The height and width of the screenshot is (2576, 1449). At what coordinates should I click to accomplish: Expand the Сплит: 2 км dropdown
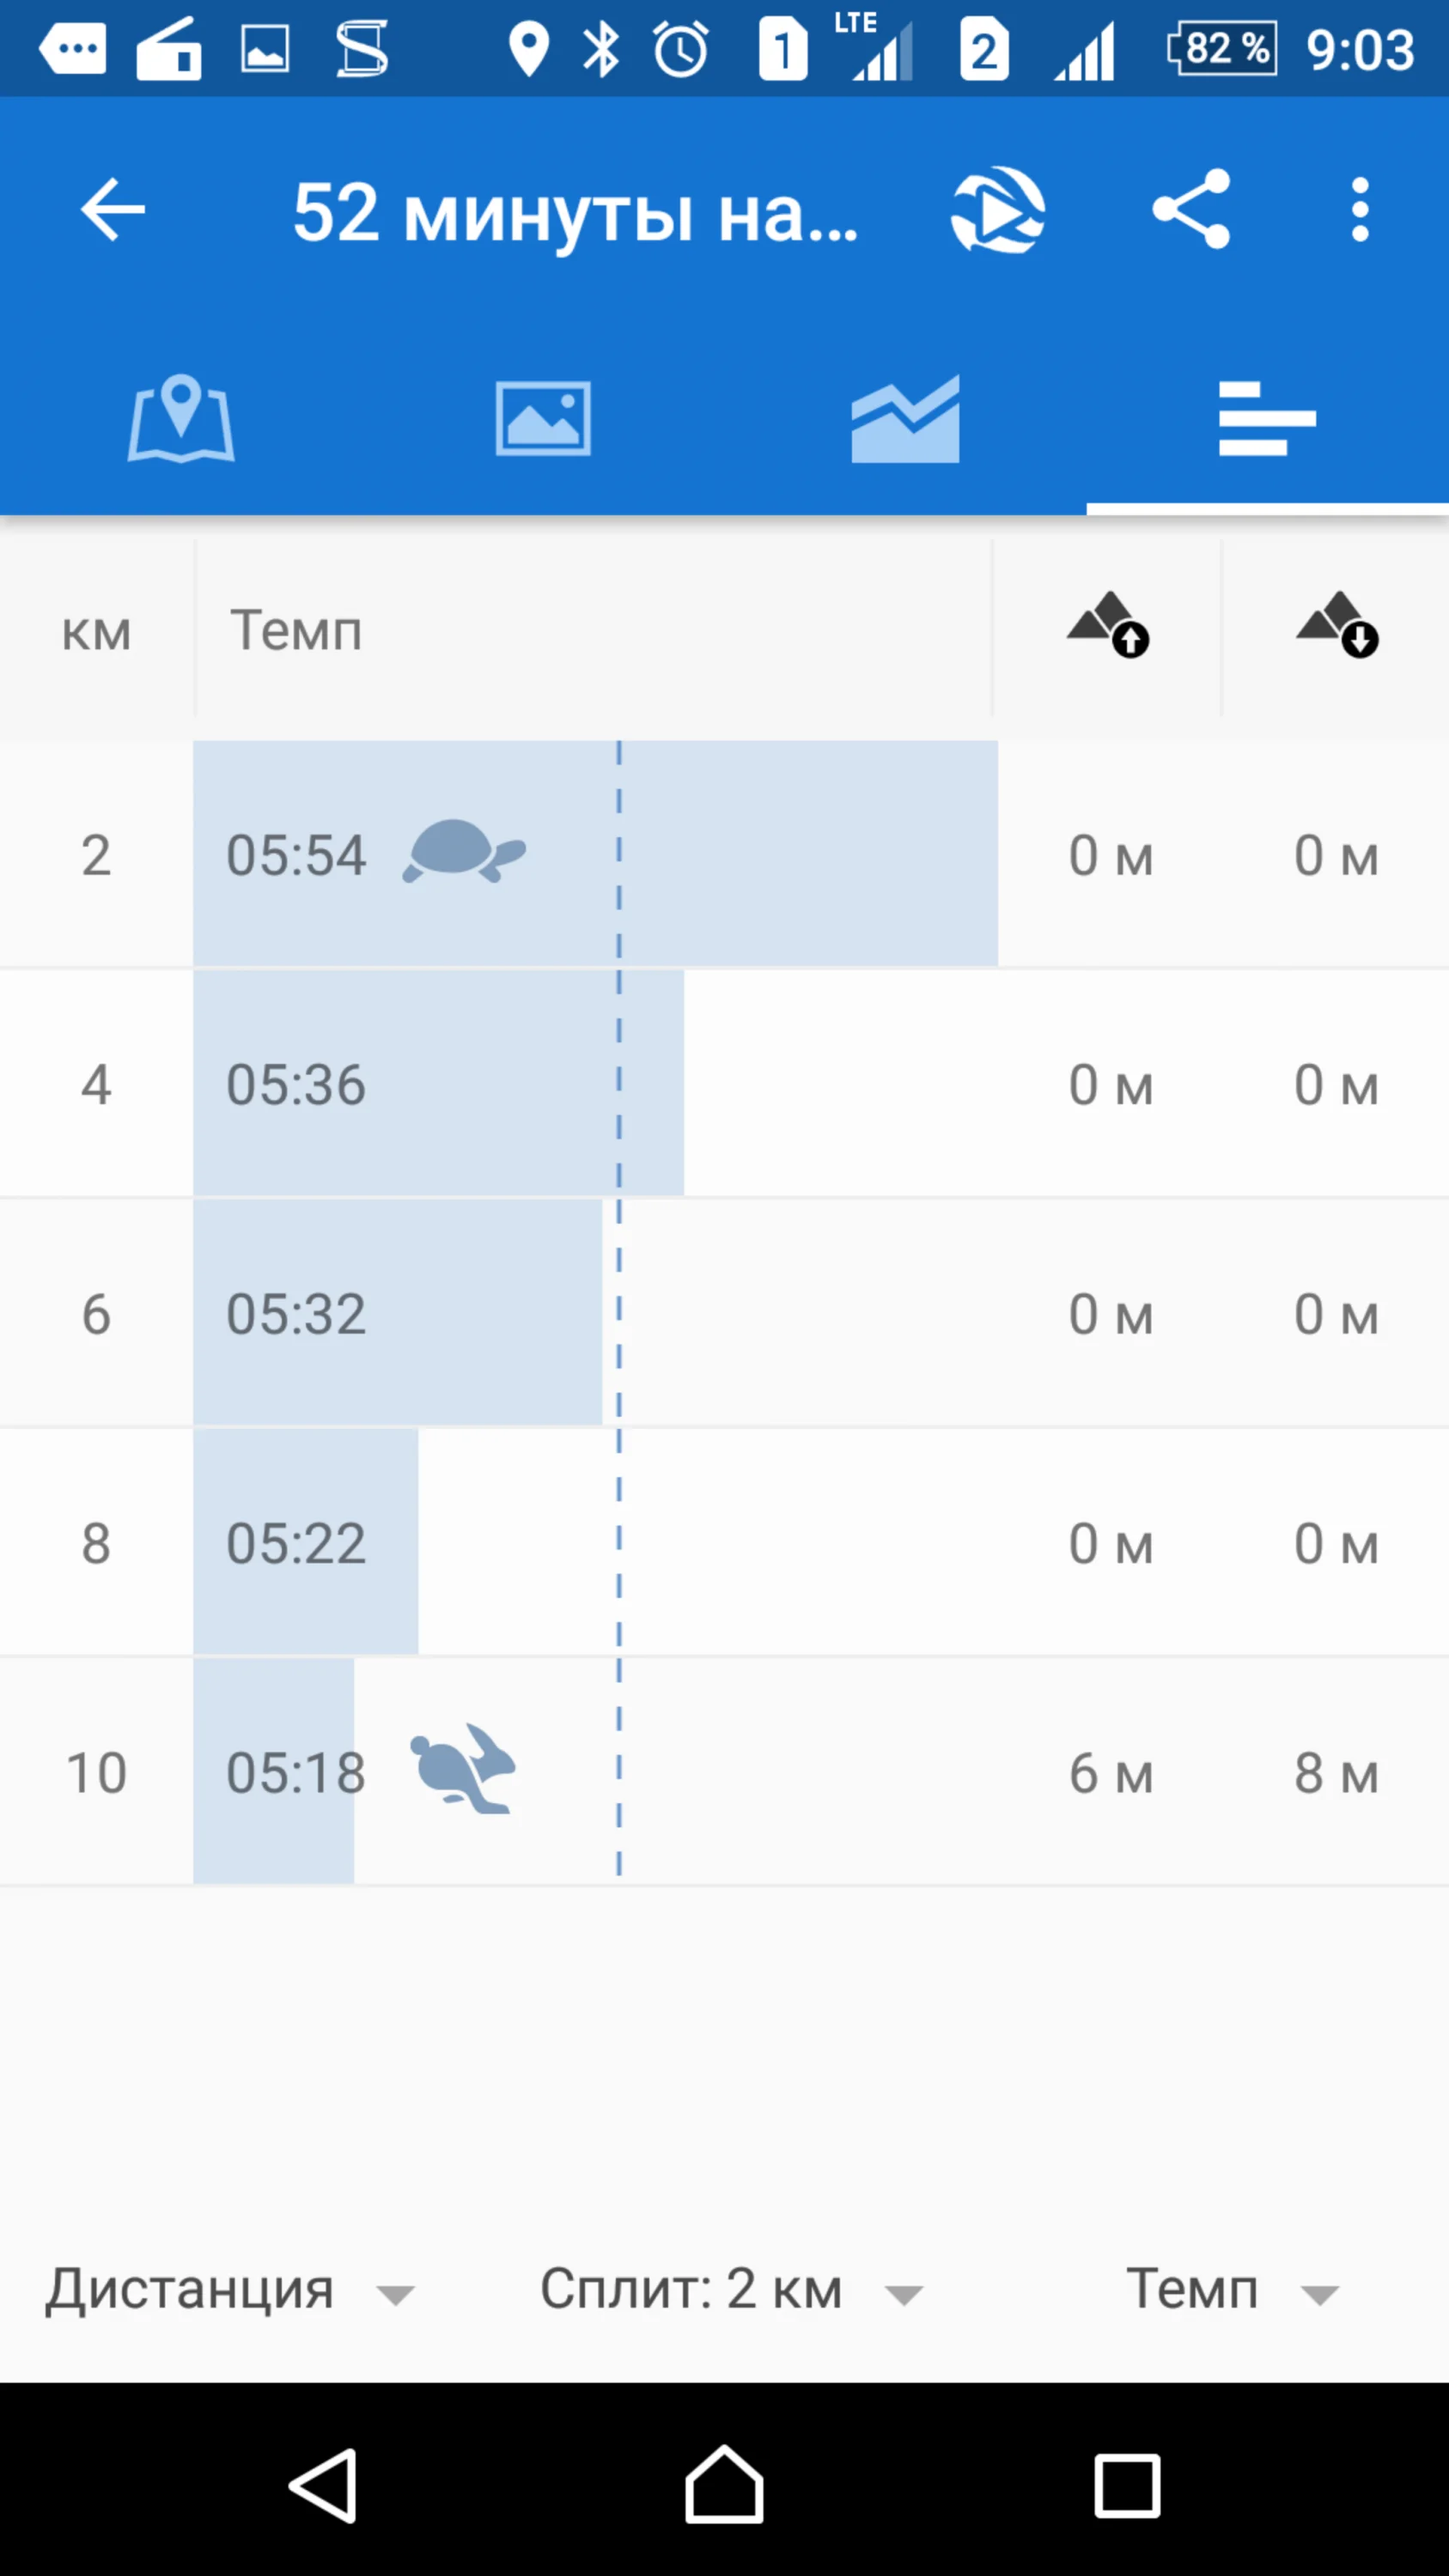(731, 2289)
